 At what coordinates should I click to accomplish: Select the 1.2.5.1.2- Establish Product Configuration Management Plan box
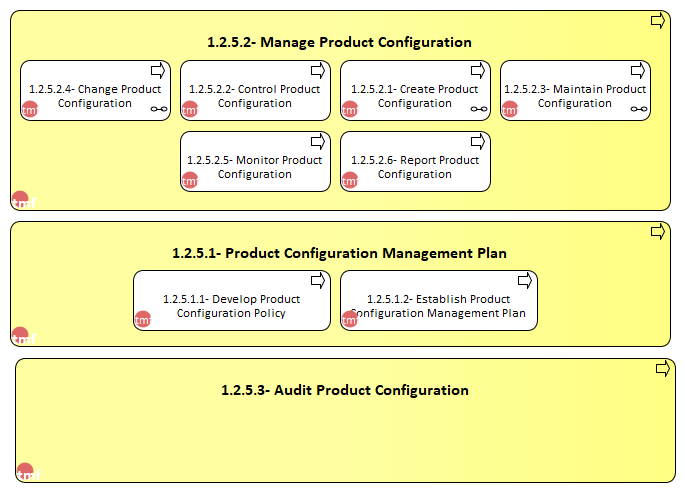pos(439,301)
